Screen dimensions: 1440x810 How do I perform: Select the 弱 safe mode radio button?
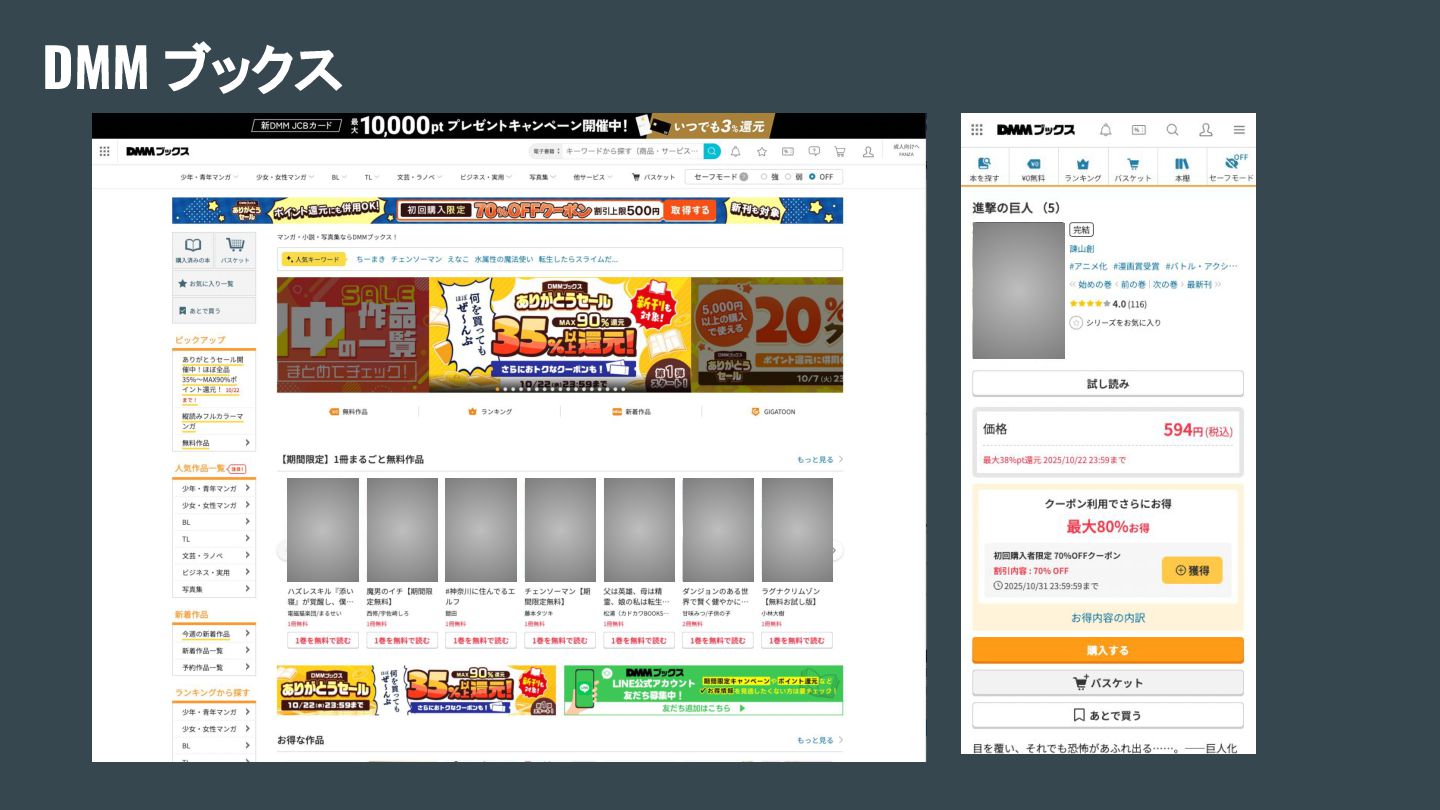point(788,177)
